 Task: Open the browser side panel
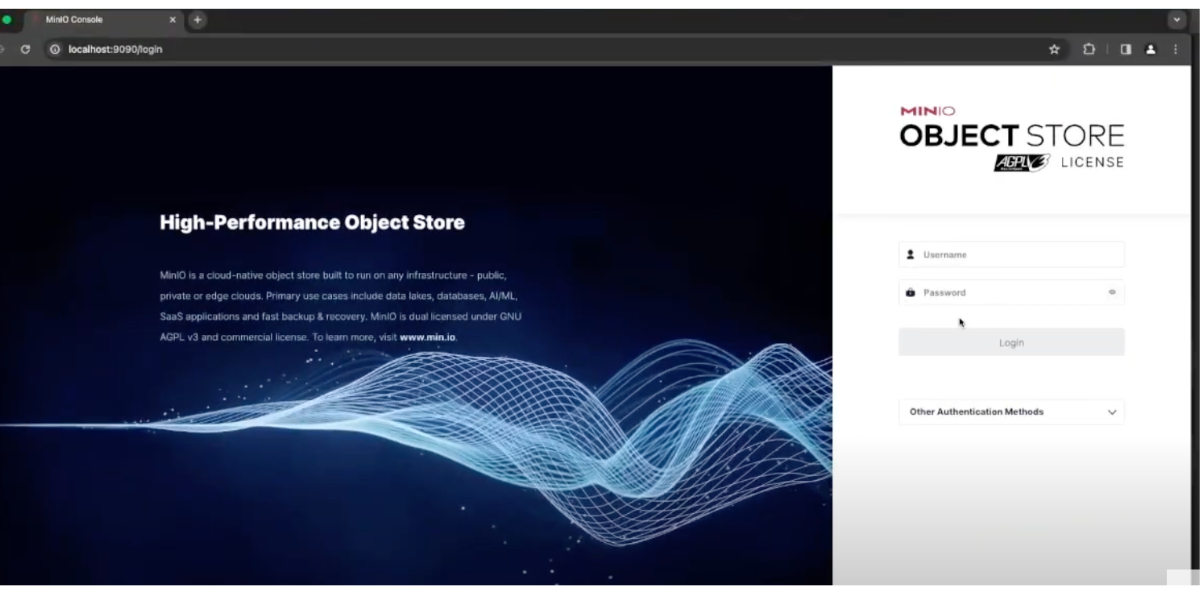[x=1125, y=49]
